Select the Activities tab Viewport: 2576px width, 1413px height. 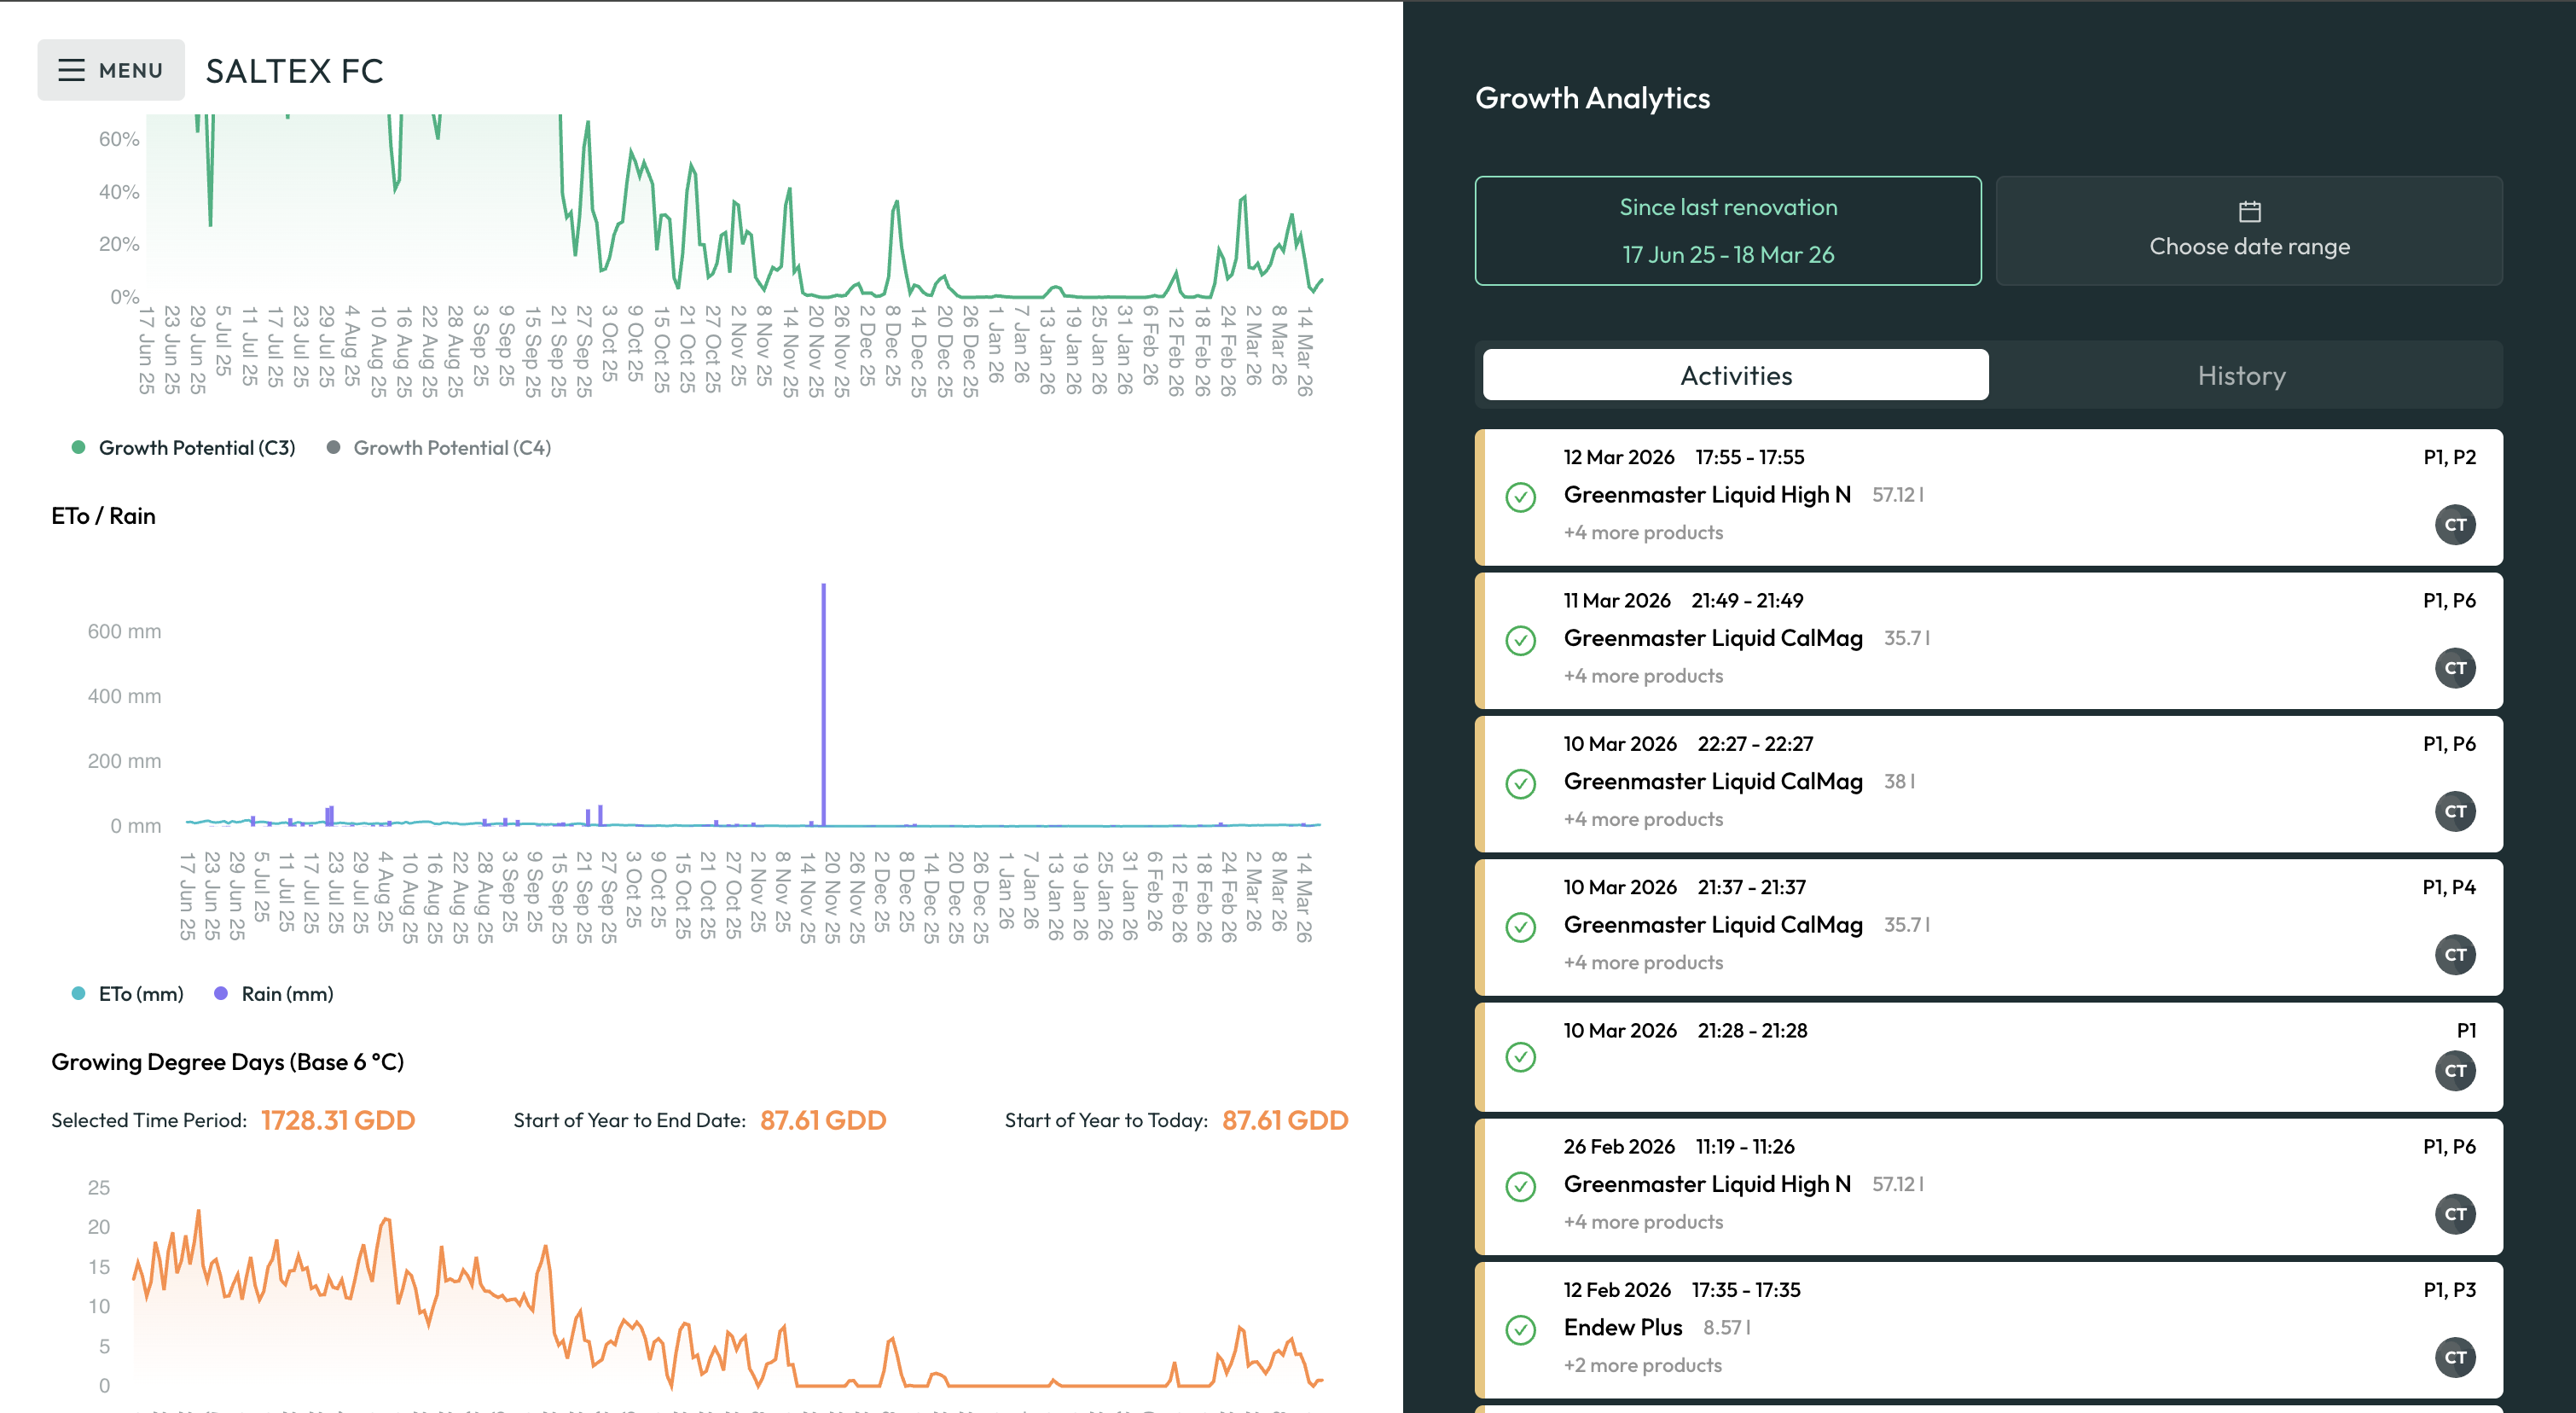coord(1735,375)
